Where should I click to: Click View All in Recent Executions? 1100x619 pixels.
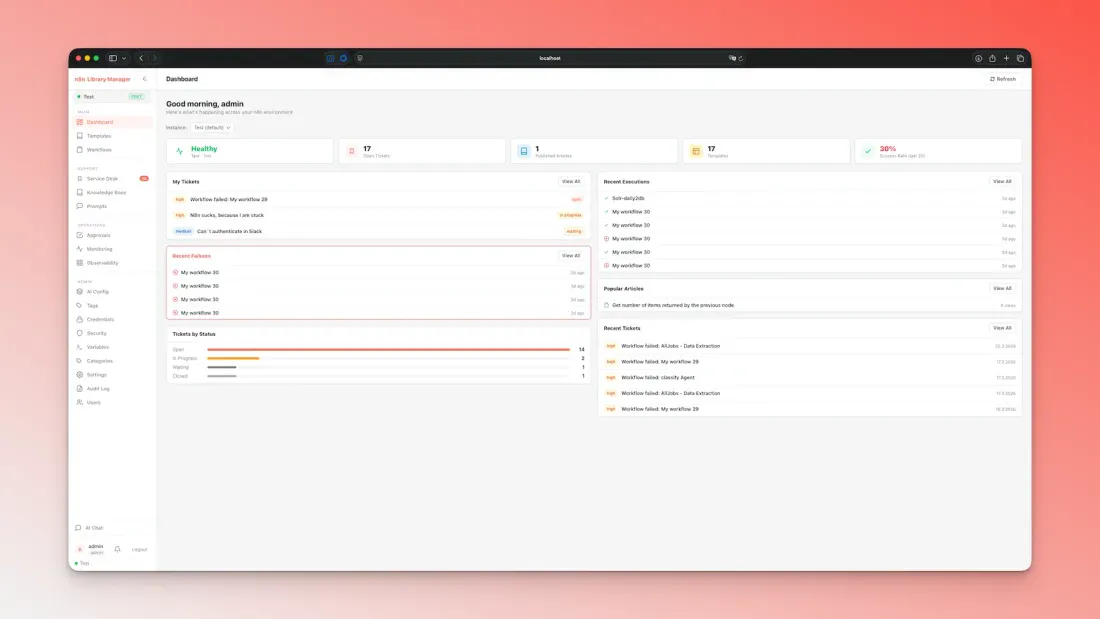[x=1002, y=182]
